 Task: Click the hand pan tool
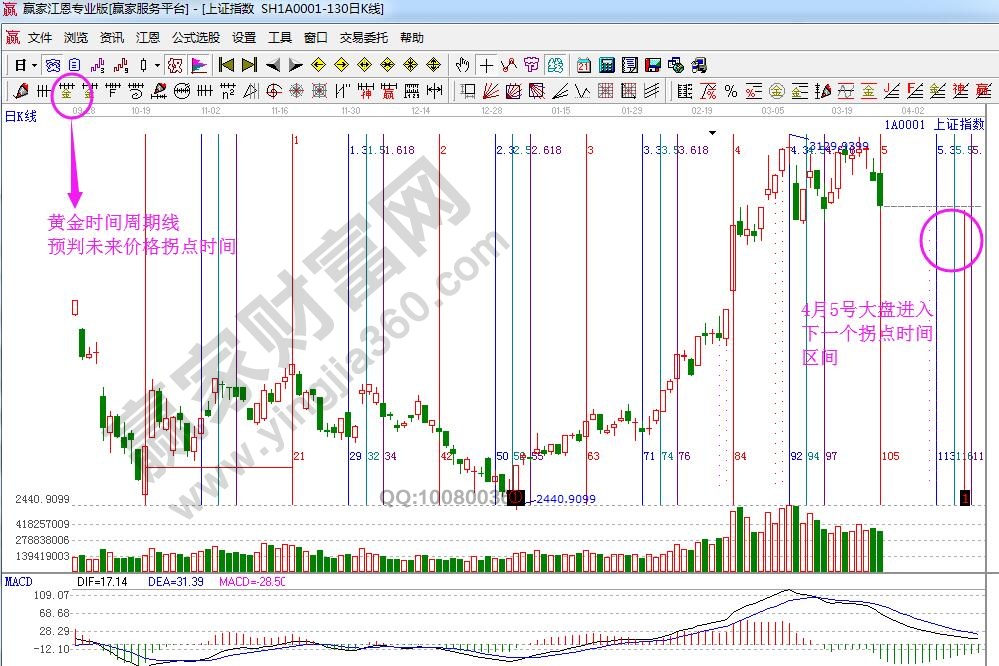(x=462, y=65)
